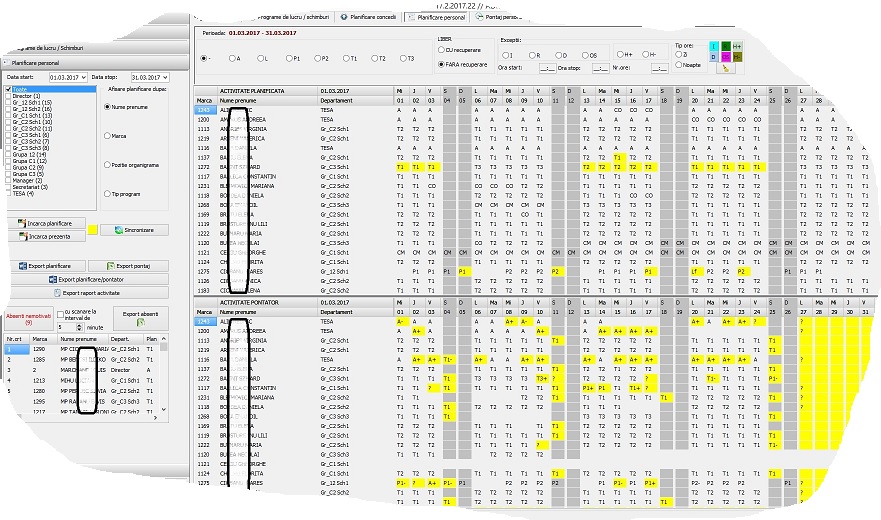Click the Export planificare/pontator Word icon

click(53, 279)
